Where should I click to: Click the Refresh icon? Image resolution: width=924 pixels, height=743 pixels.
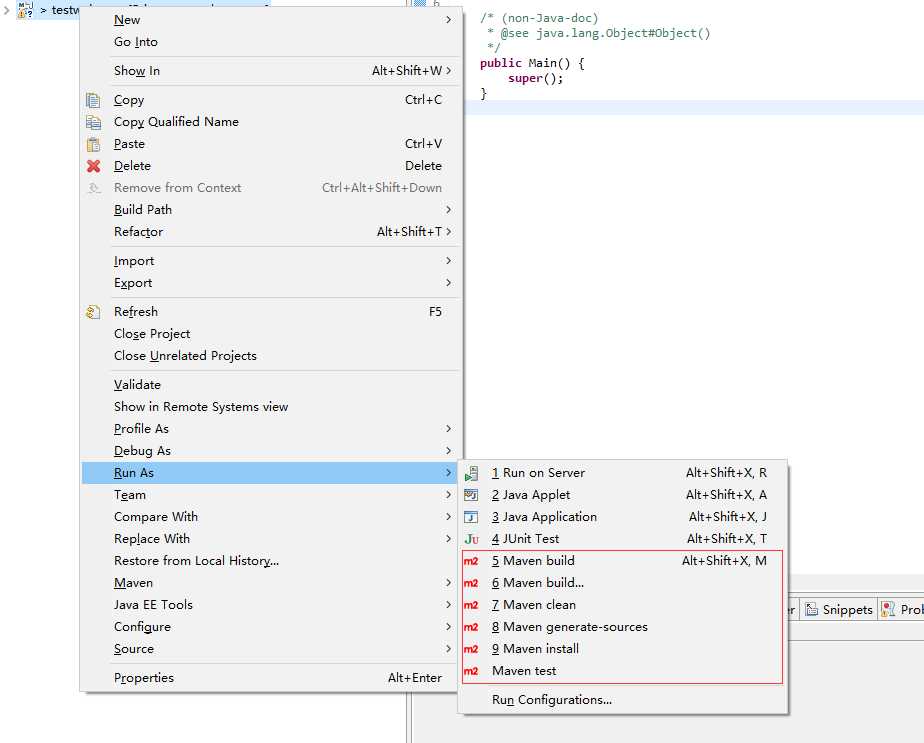click(93, 312)
